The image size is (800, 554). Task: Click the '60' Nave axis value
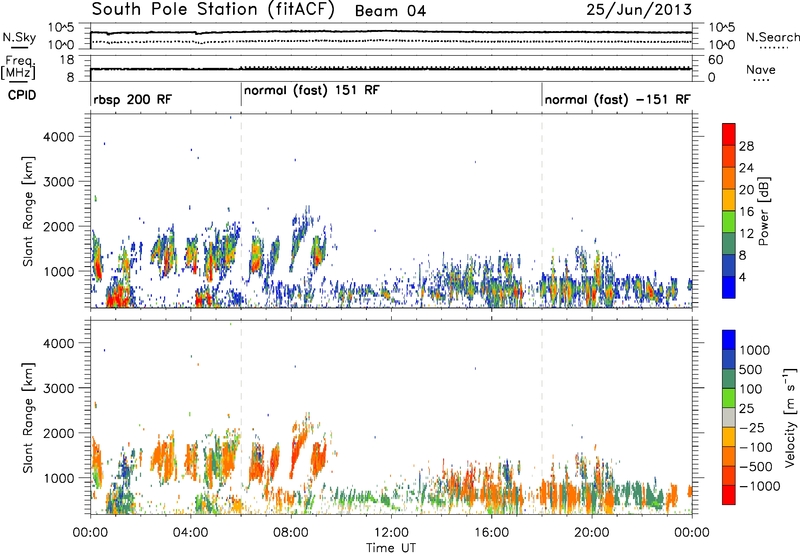click(x=715, y=60)
